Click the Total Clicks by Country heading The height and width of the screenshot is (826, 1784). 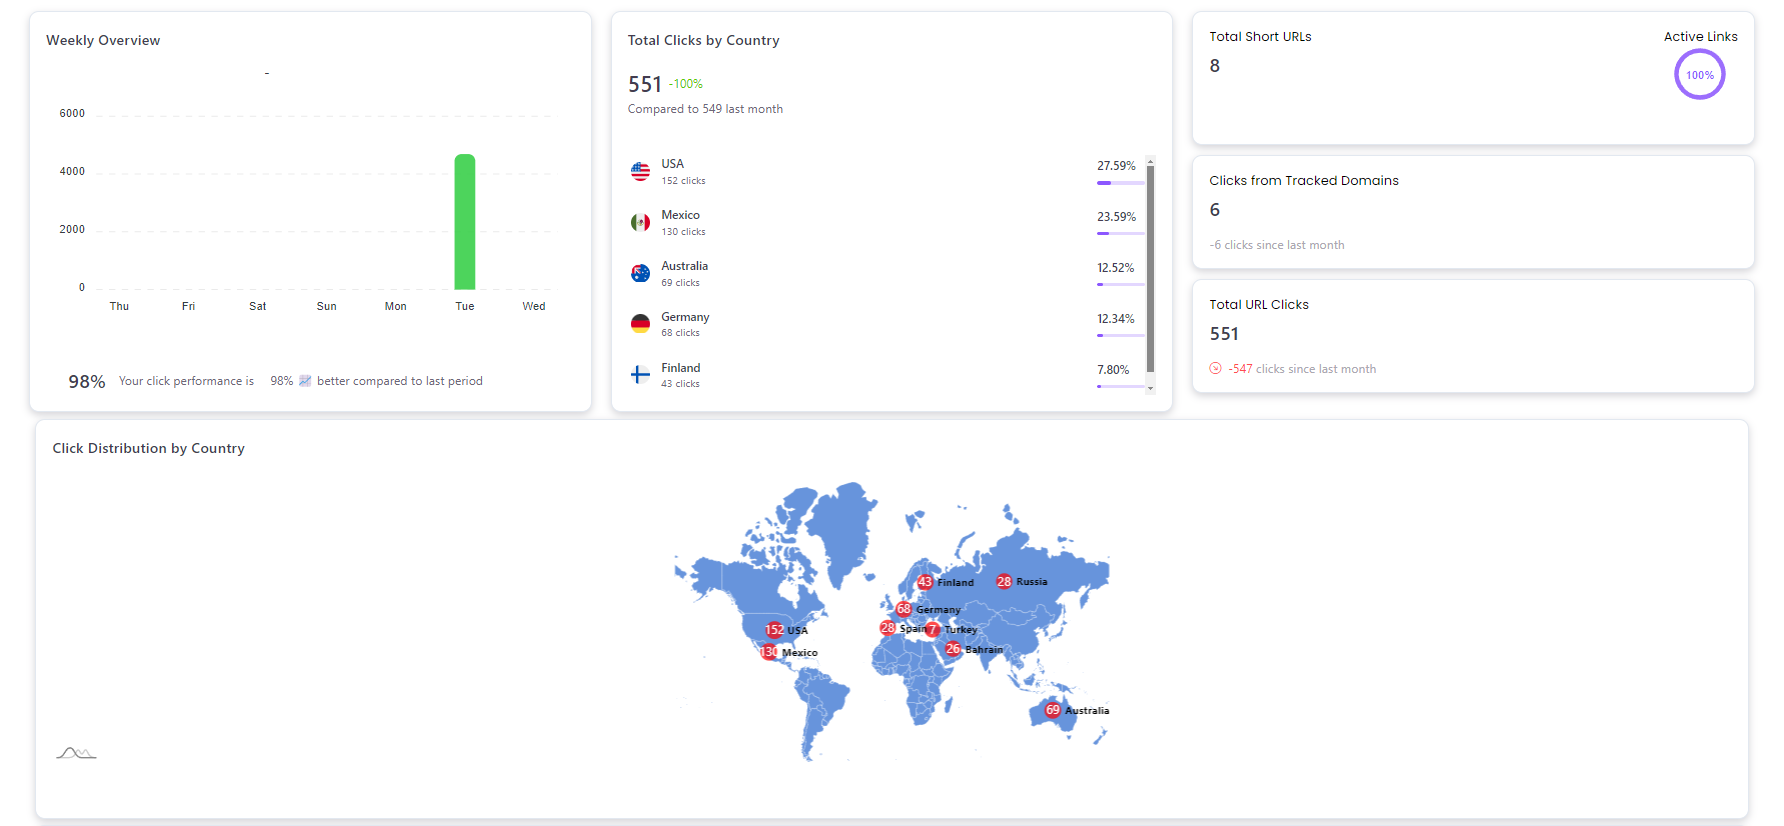pos(703,40)
